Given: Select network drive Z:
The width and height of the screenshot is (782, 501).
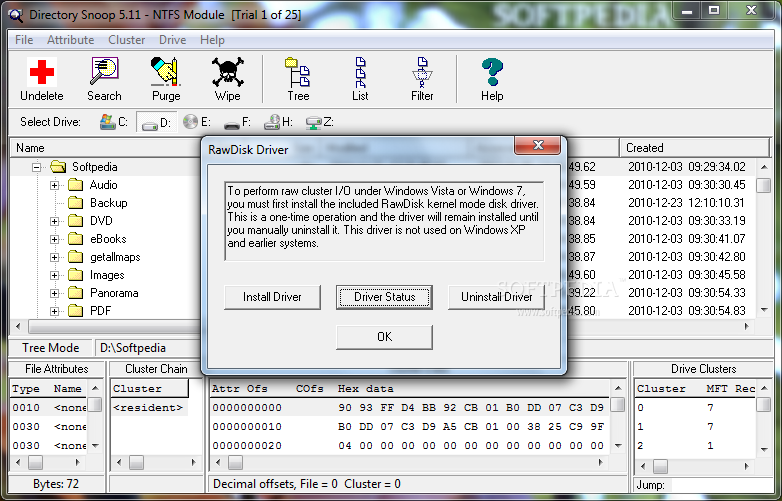Looking at the screenshot, I should 320,122.
